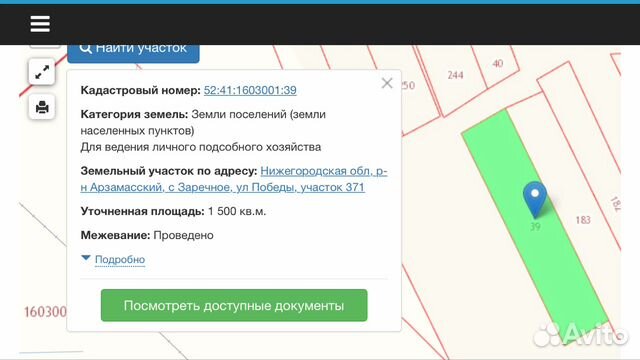Open cadastral number 52:41:1603001:39 link

[250, 90]
